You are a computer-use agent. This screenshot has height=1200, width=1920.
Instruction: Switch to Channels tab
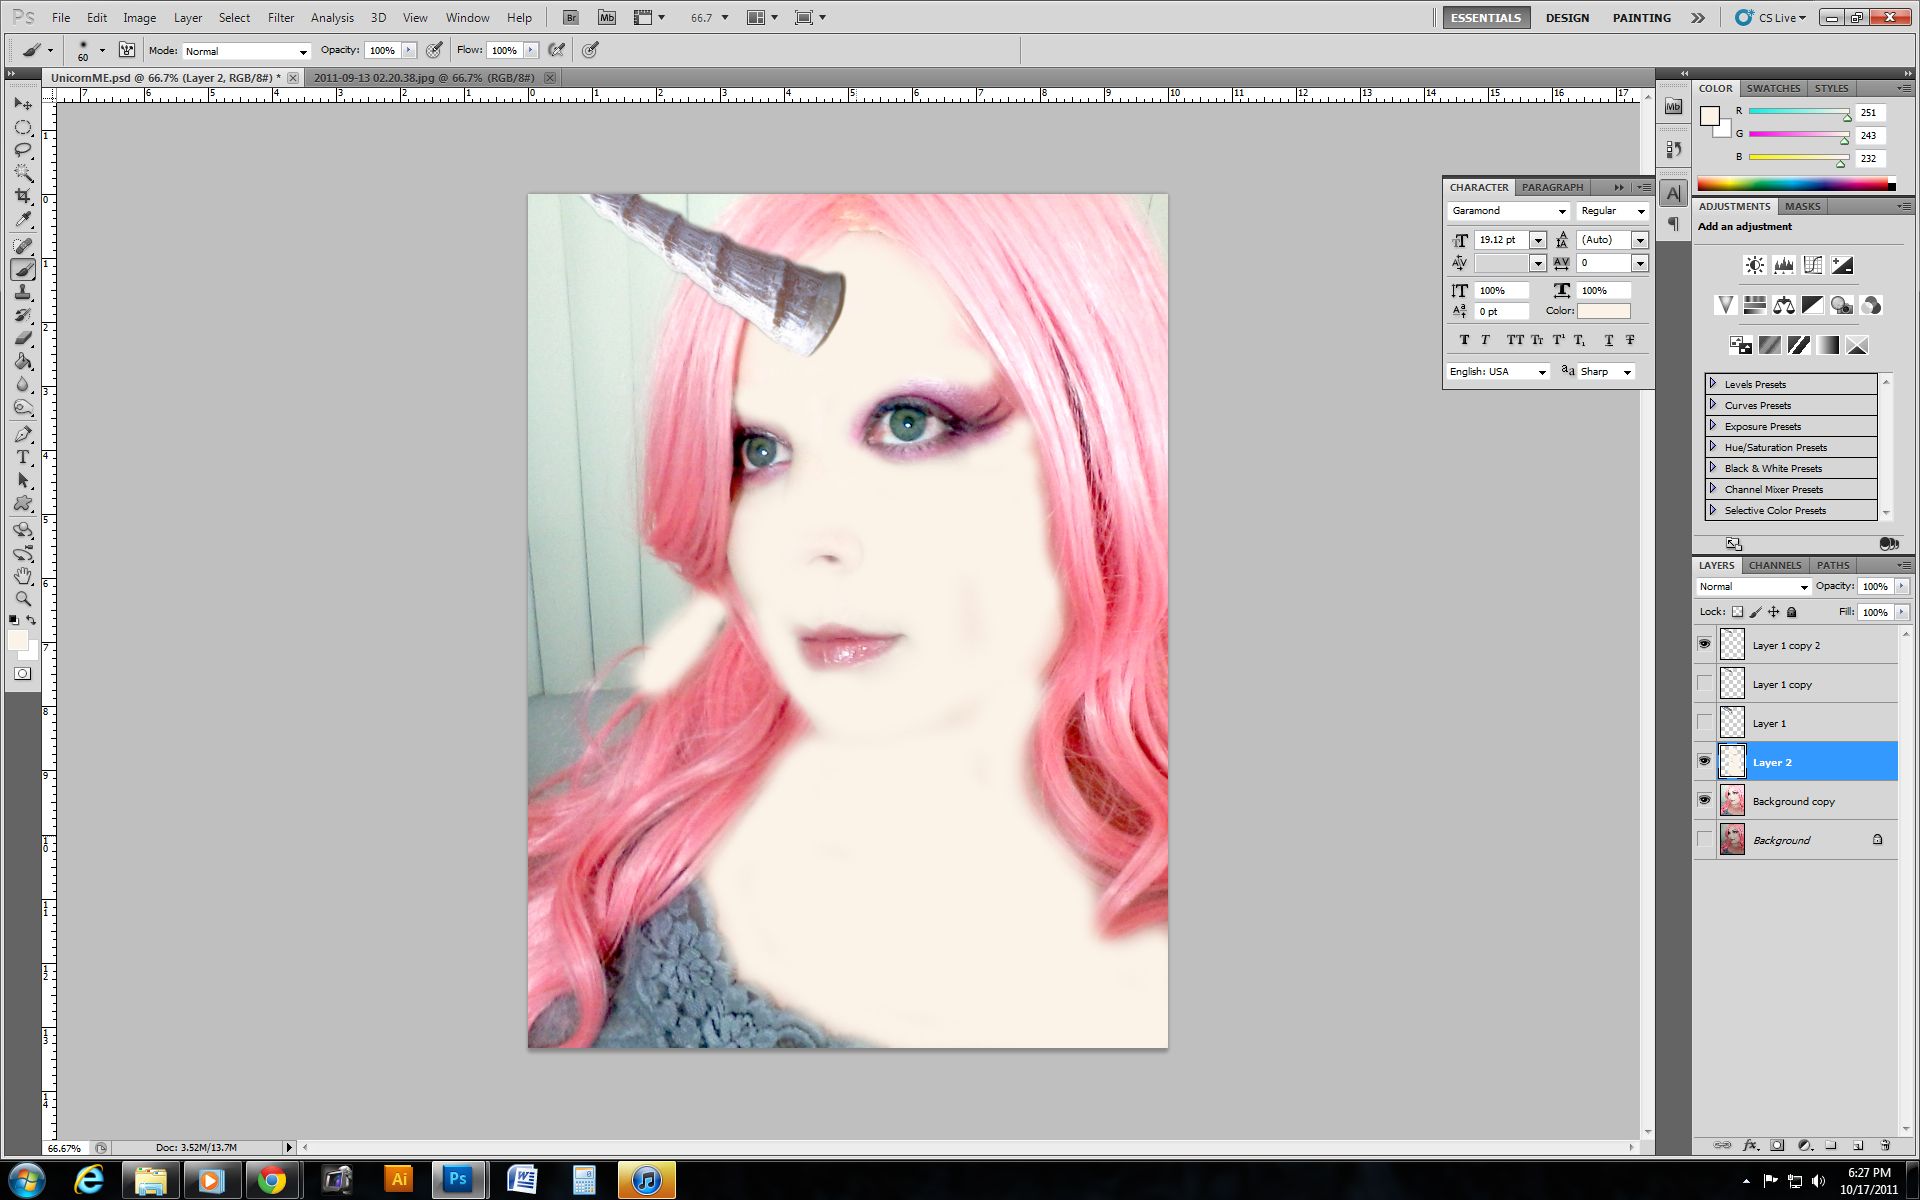click(1775, 565)
